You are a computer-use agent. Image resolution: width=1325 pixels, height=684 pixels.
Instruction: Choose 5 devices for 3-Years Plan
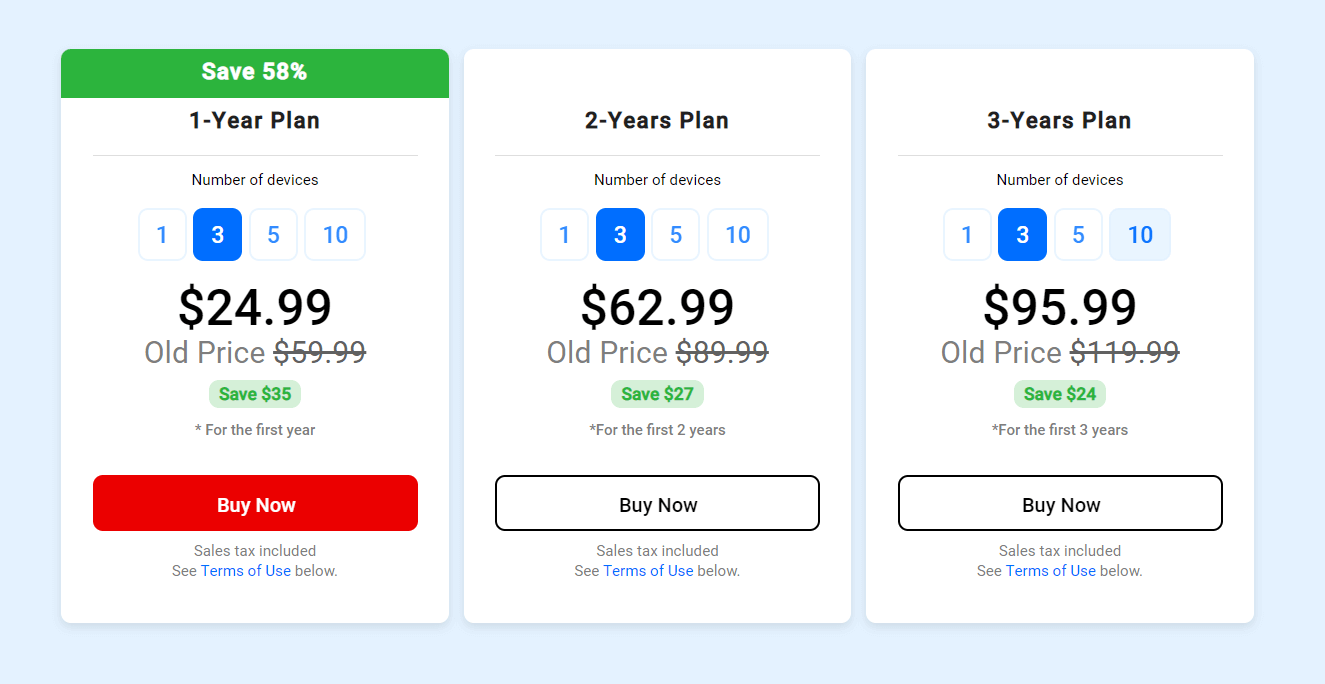(x=1078, y=235)
